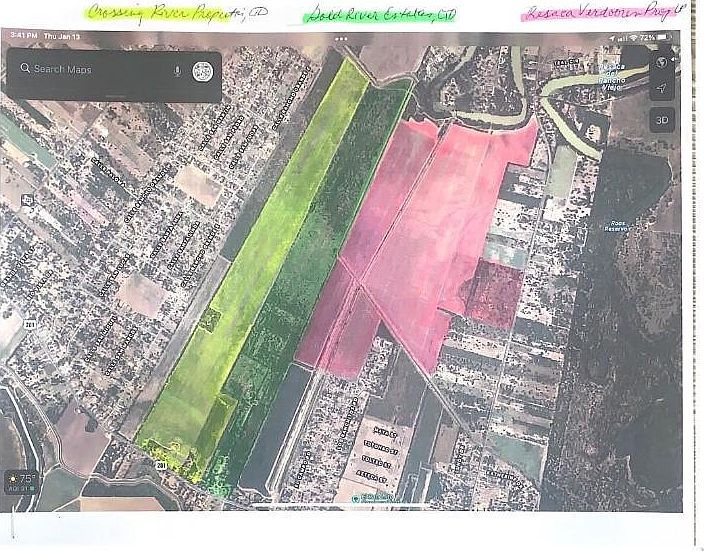Tap the location tracking arrow button

click(661, 88)
